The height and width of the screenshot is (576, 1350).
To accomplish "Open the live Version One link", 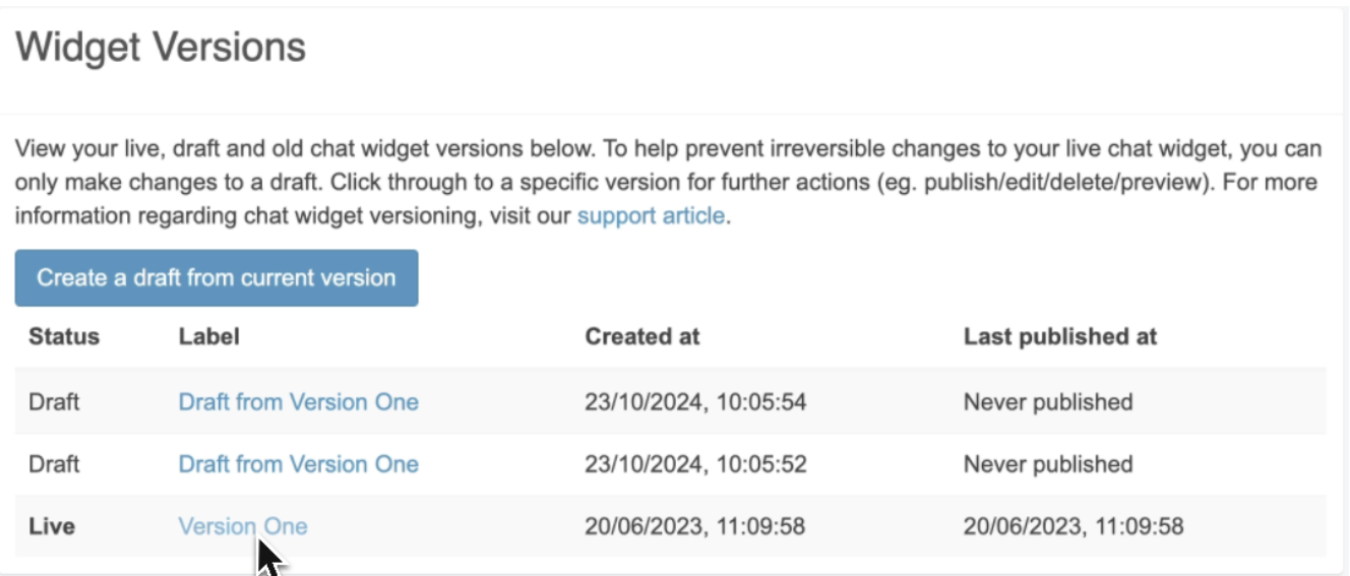I will tap(243, 526).
